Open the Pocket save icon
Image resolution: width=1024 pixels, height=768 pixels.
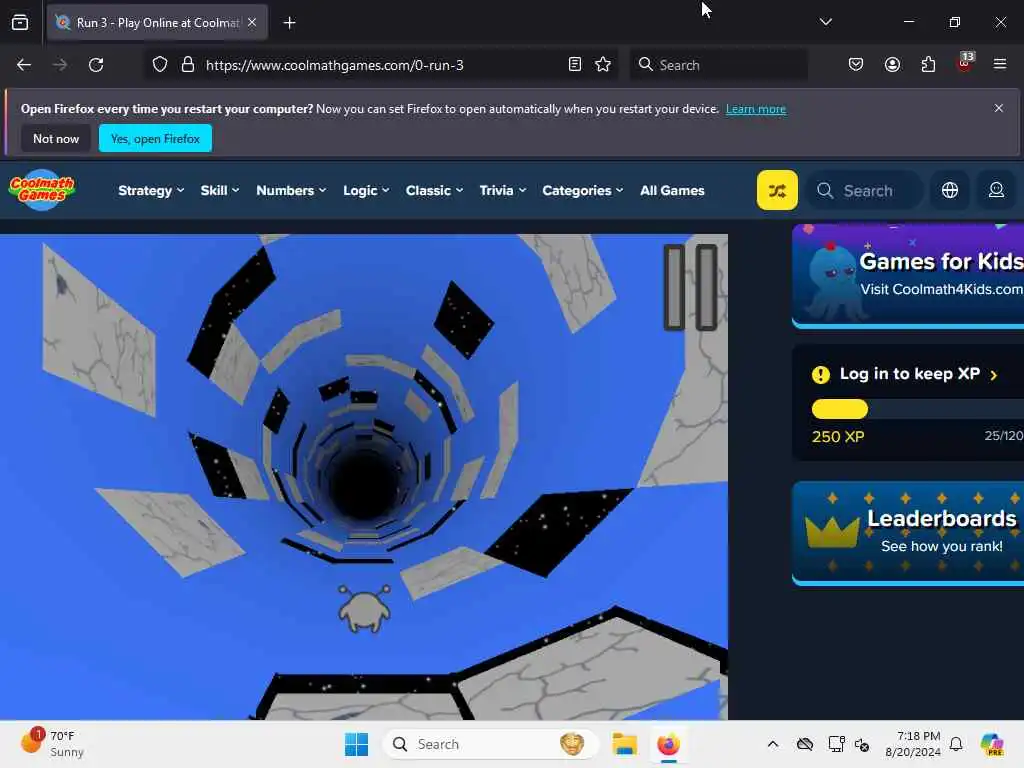coord(856,65)
